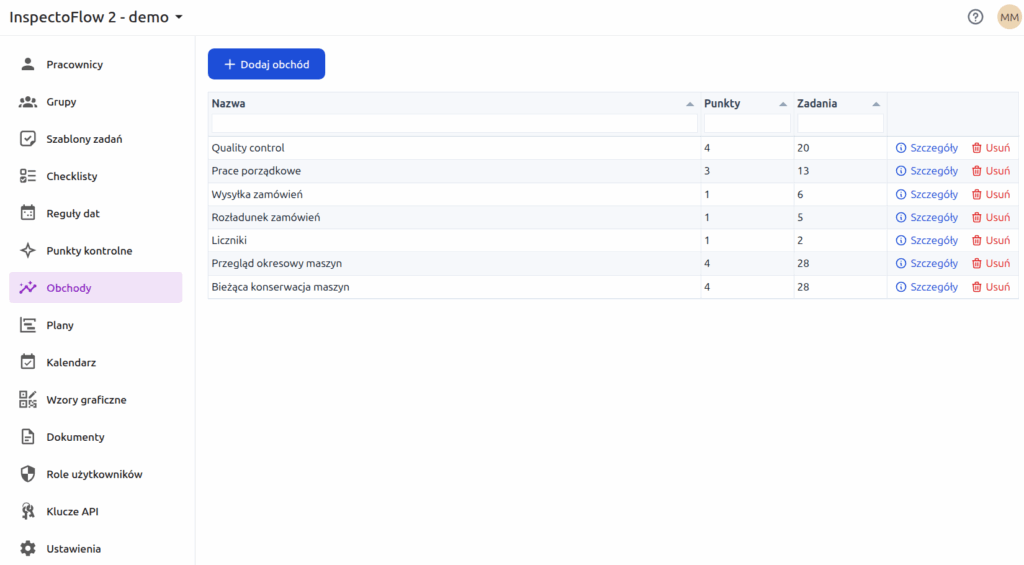This screenshot has height=565, width=1024.
Task: Click the Wzory graficzne QR icon
Action: pos(28,400)
